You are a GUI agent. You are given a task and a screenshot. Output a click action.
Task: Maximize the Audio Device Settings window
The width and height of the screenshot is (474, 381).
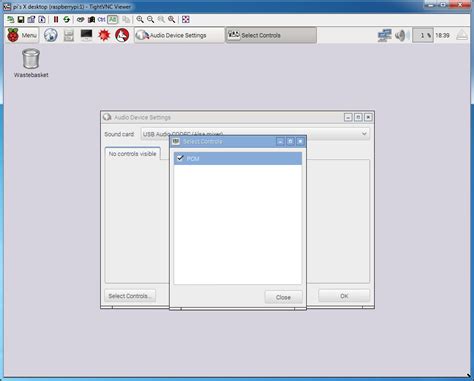tap(358, 117)
